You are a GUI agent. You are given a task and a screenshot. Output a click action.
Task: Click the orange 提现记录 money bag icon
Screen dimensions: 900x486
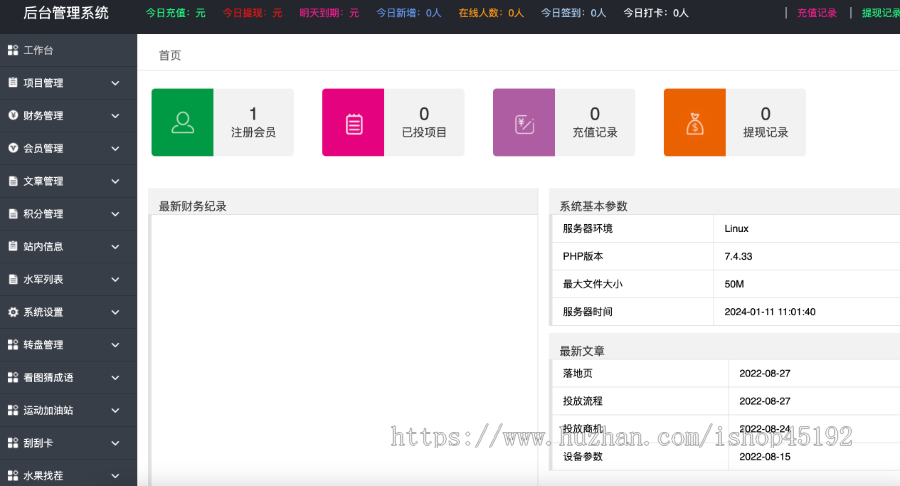point(695,122)
